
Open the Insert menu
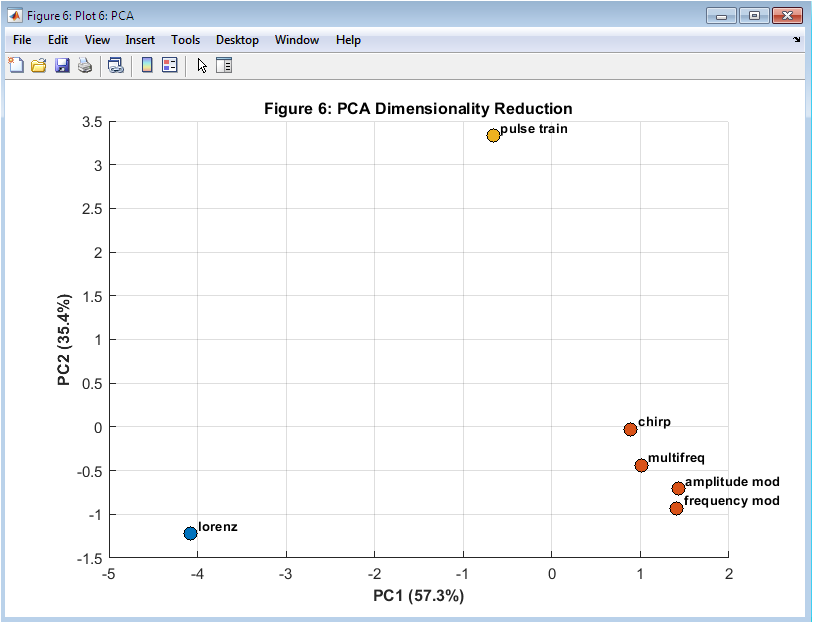(x=140, y=40)
